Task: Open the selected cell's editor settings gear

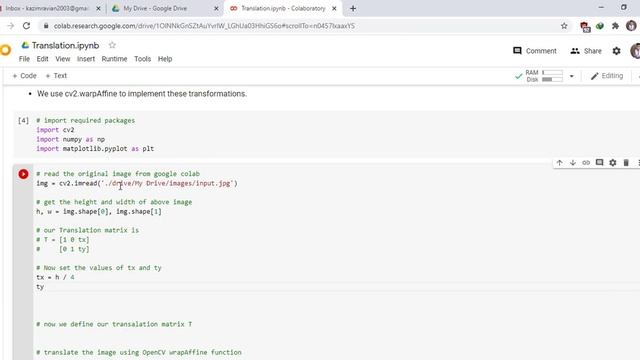Action: [613, 162]
